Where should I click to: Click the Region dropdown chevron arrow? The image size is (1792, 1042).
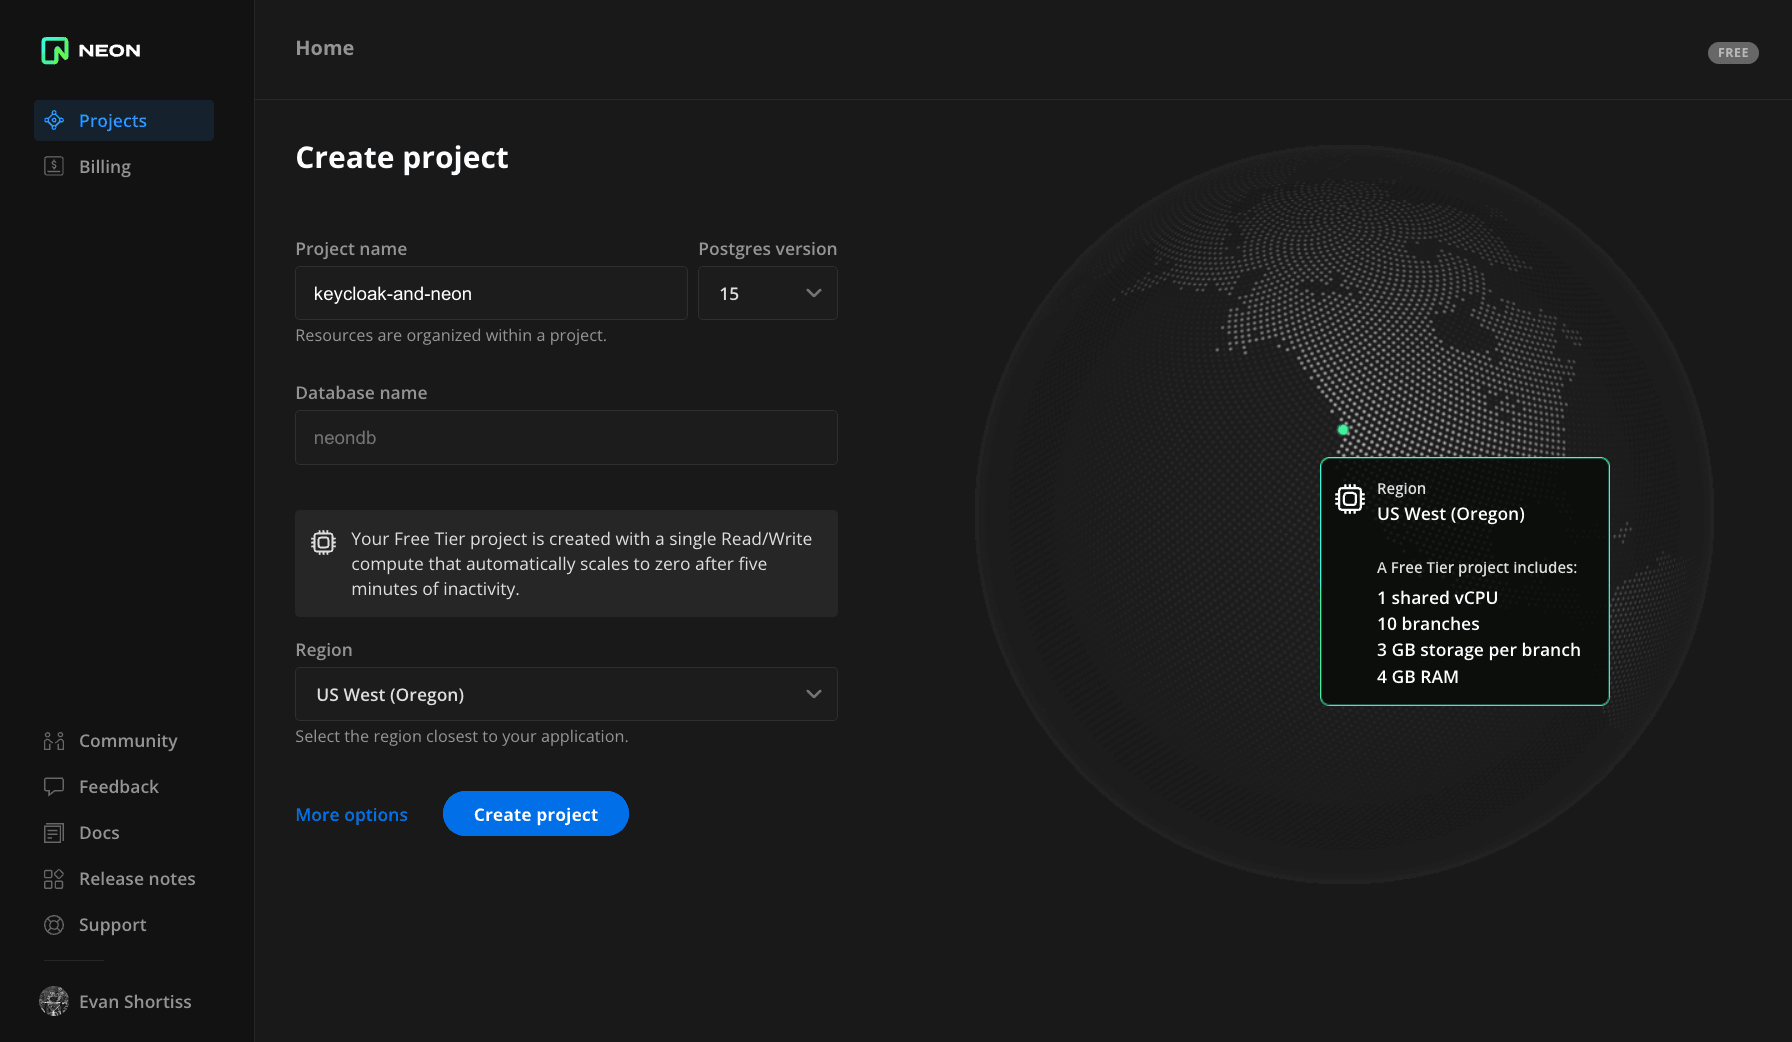(814, 694)
